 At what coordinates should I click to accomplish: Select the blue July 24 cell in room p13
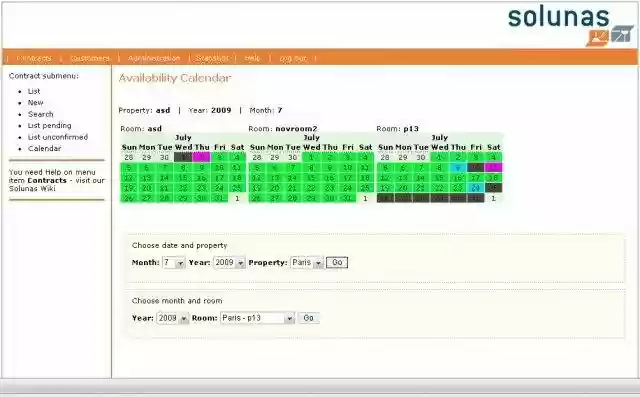[x=476, y=188]
